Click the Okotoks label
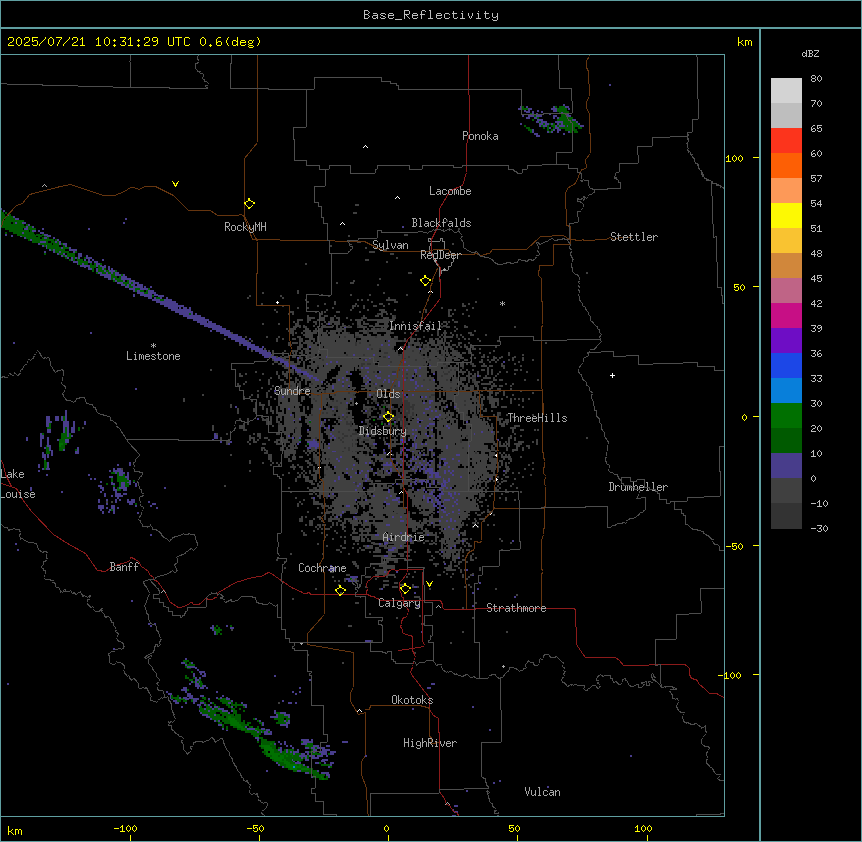This screenshot has width=862, height=842. click(x=412, y=700)
